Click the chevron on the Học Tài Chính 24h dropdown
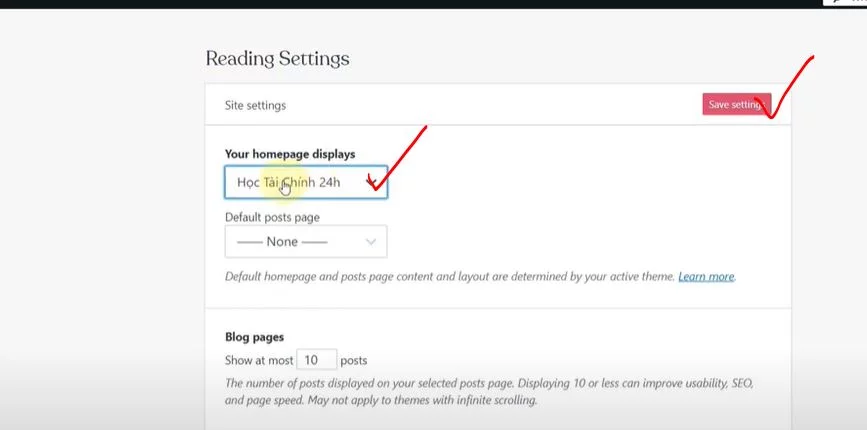867x430 pixels. pyautogui.click(x=373, y=183)
